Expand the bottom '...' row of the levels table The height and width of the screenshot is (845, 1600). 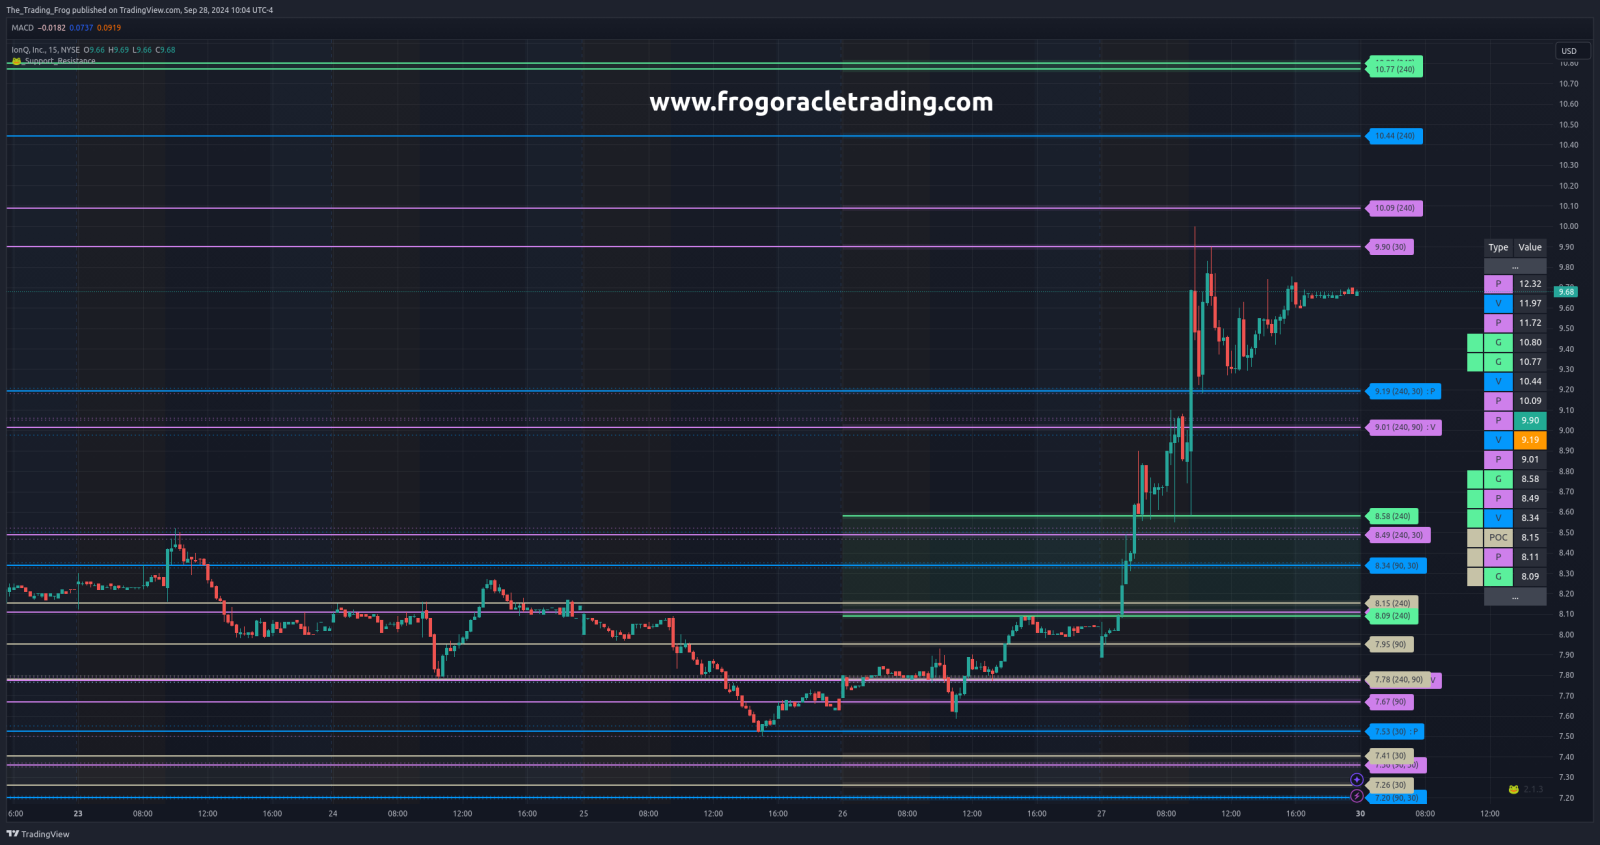[1515, 596]
